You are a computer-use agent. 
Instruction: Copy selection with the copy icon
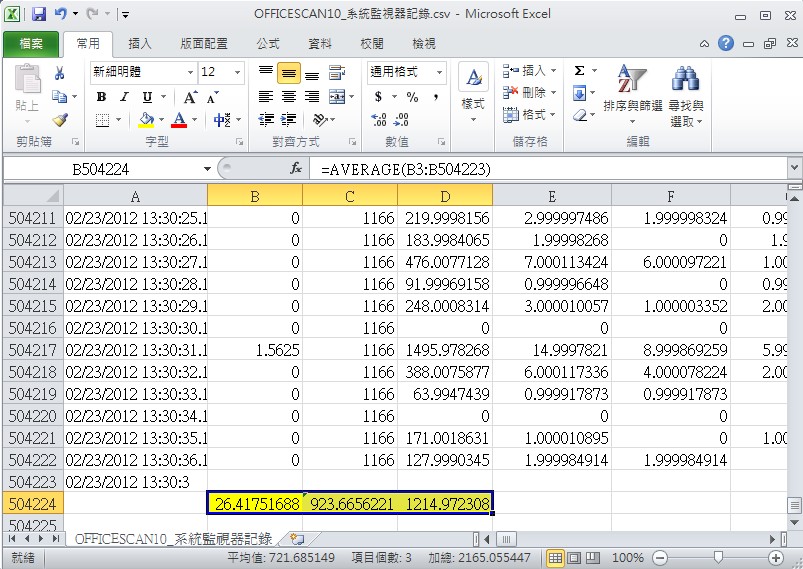60,96
